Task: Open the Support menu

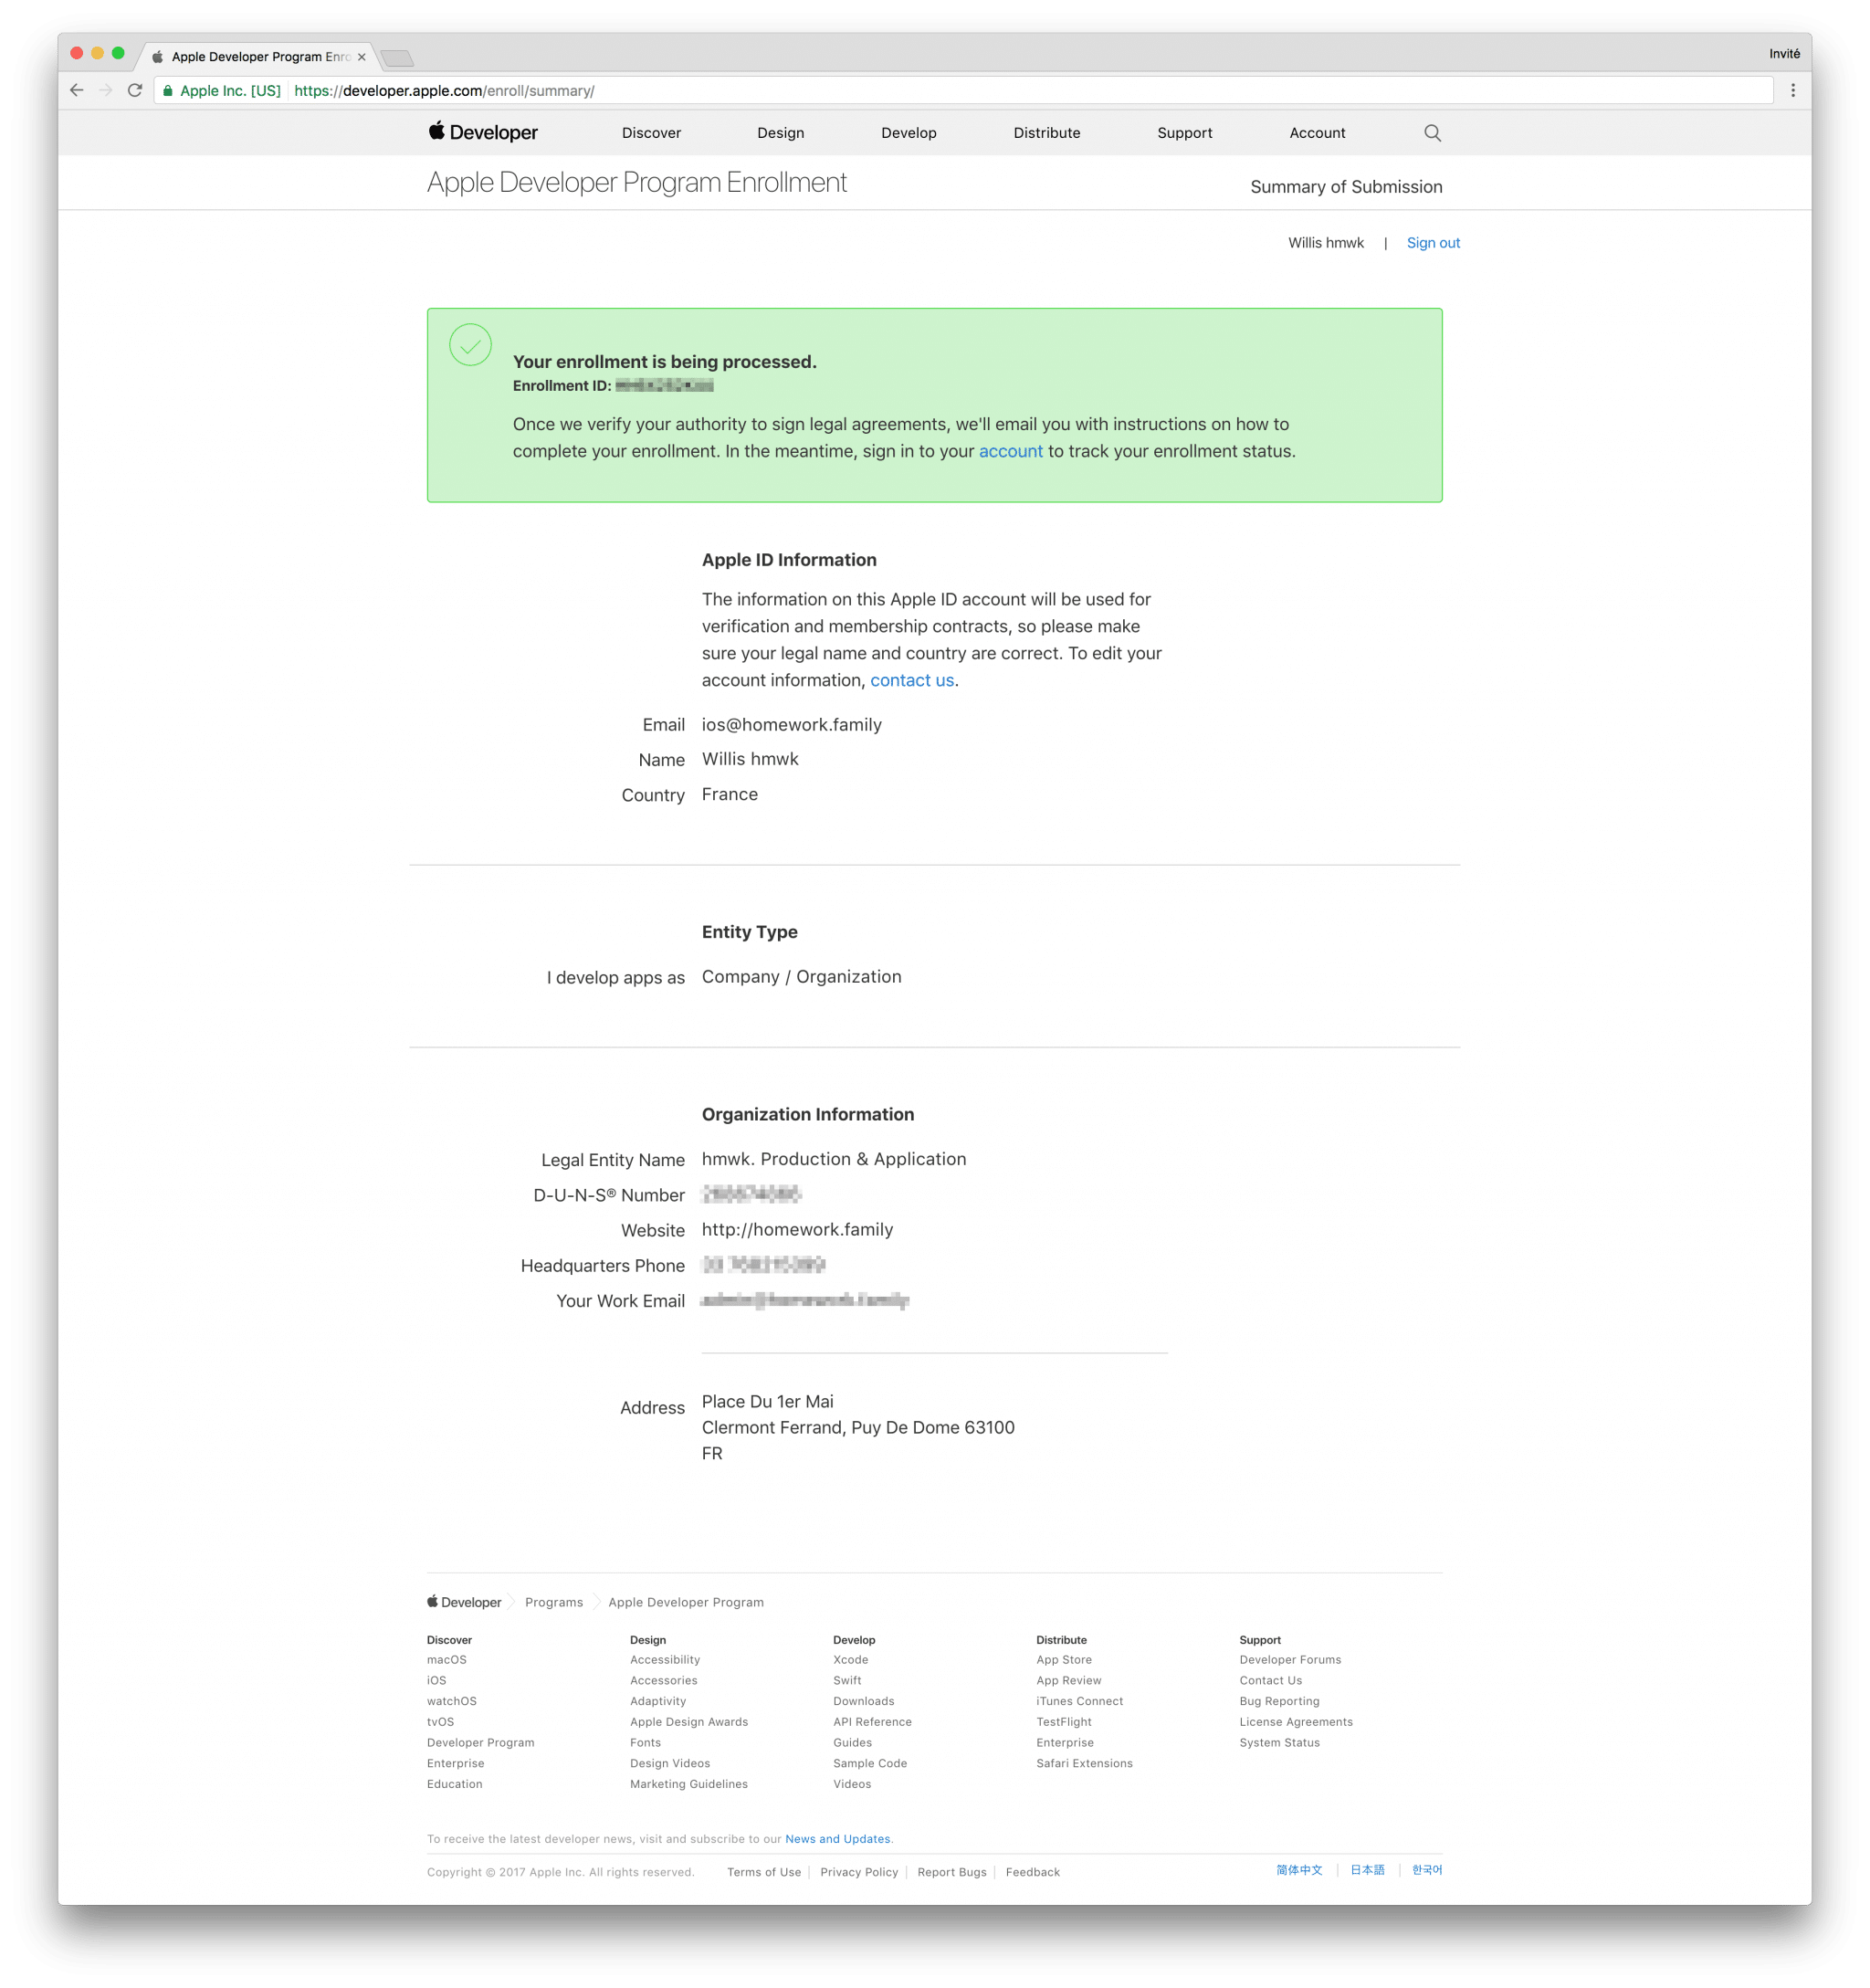Action: click(1184, 133)
